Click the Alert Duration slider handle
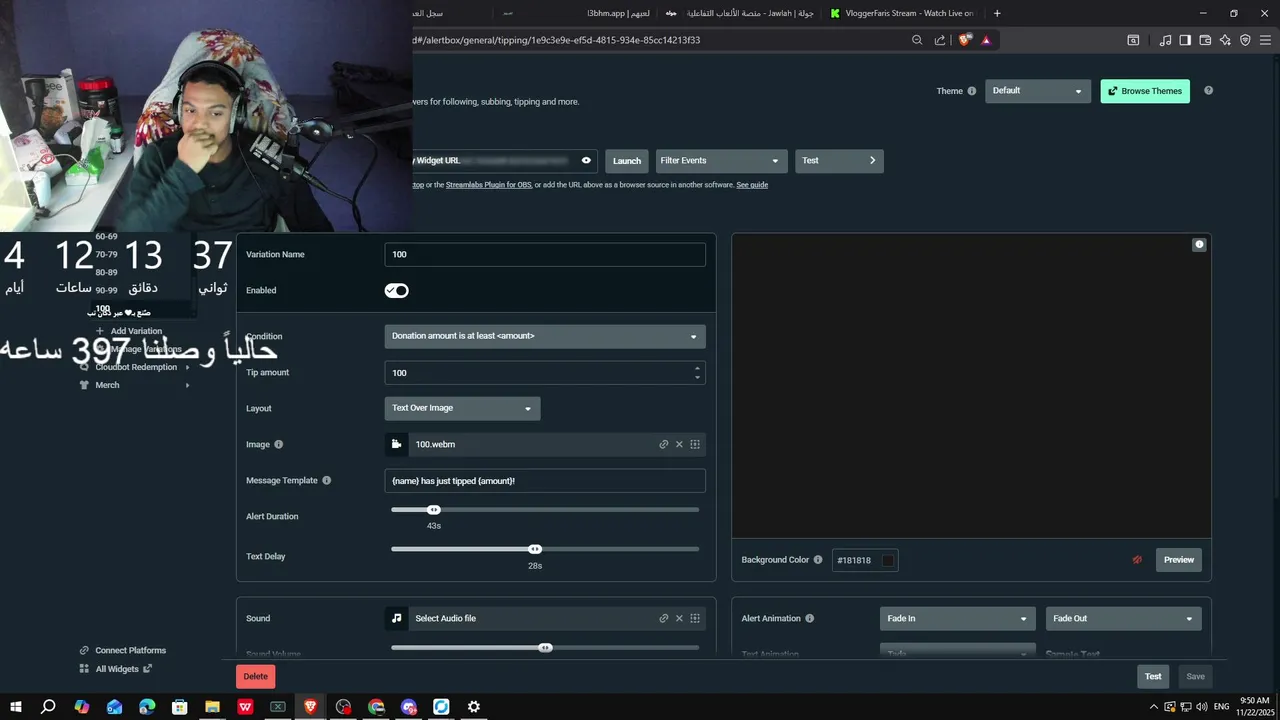1280x720 pixels. pyautogui.click(x=434, y=510)
